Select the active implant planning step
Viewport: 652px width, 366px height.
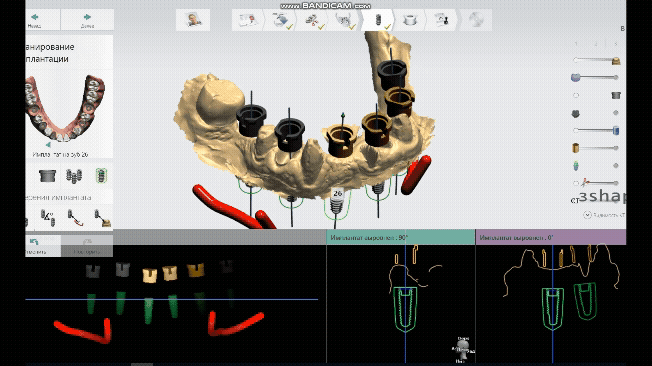[378, 20]
